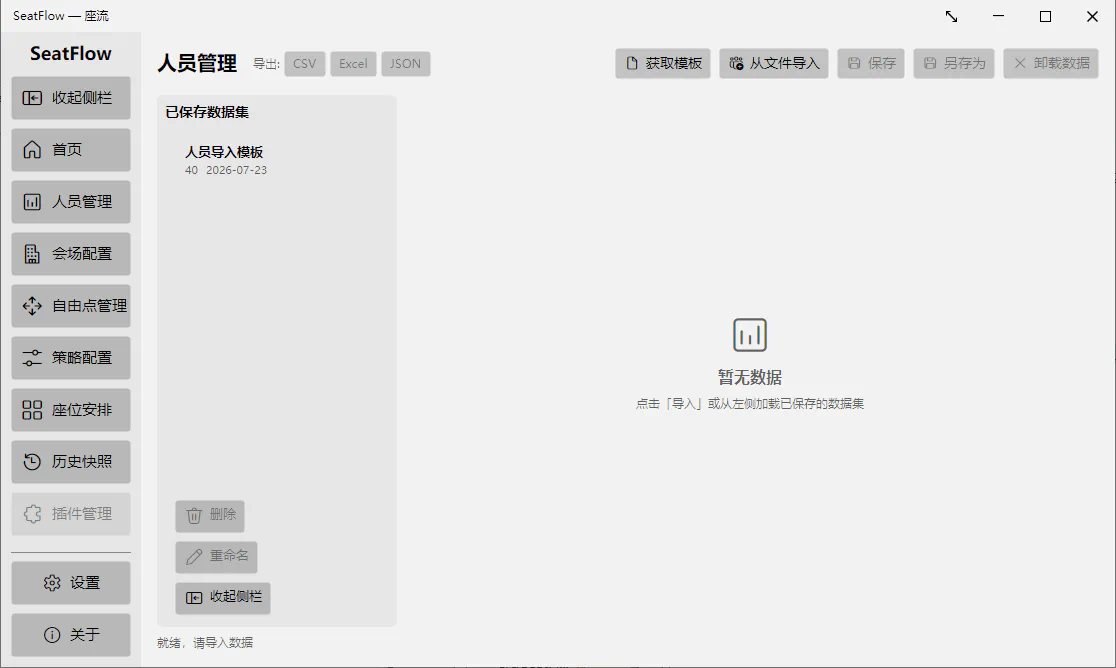Collapse the sidebar via top 收起侧栏 button

[x=70, y=98]
